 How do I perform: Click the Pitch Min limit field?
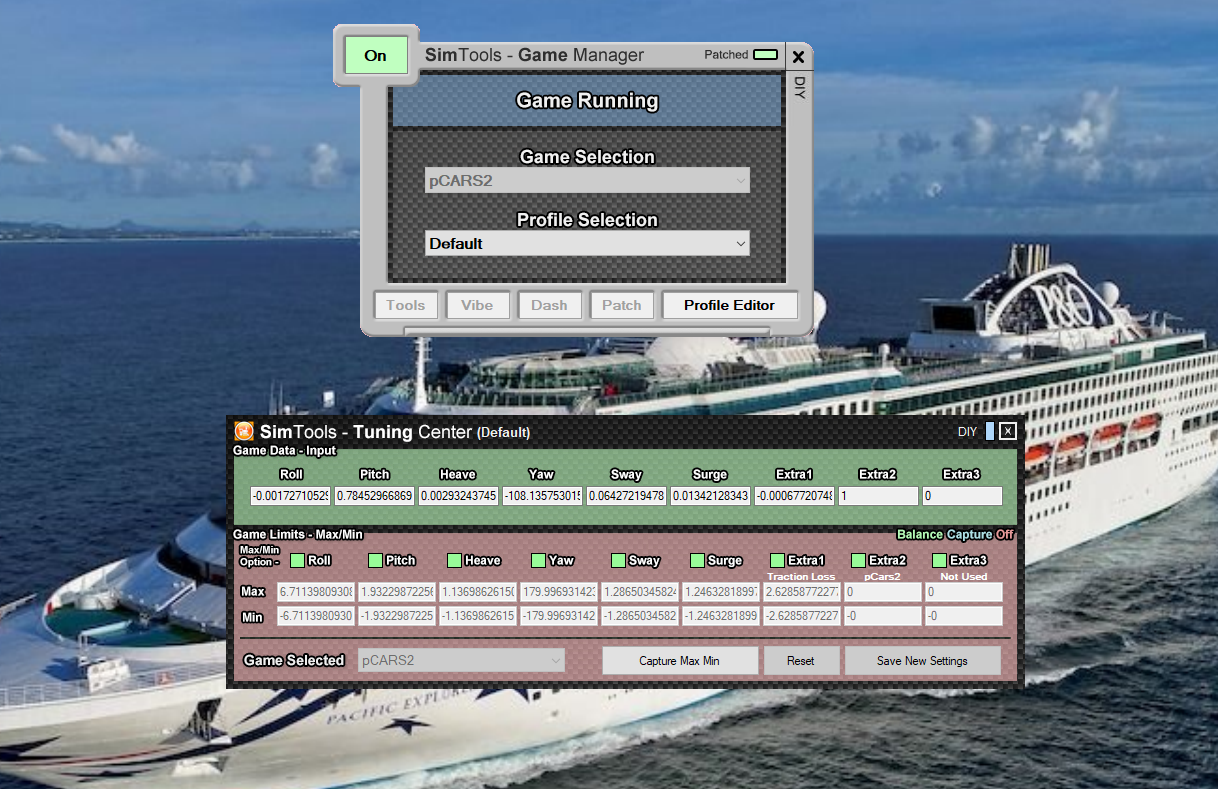[396, 616]
